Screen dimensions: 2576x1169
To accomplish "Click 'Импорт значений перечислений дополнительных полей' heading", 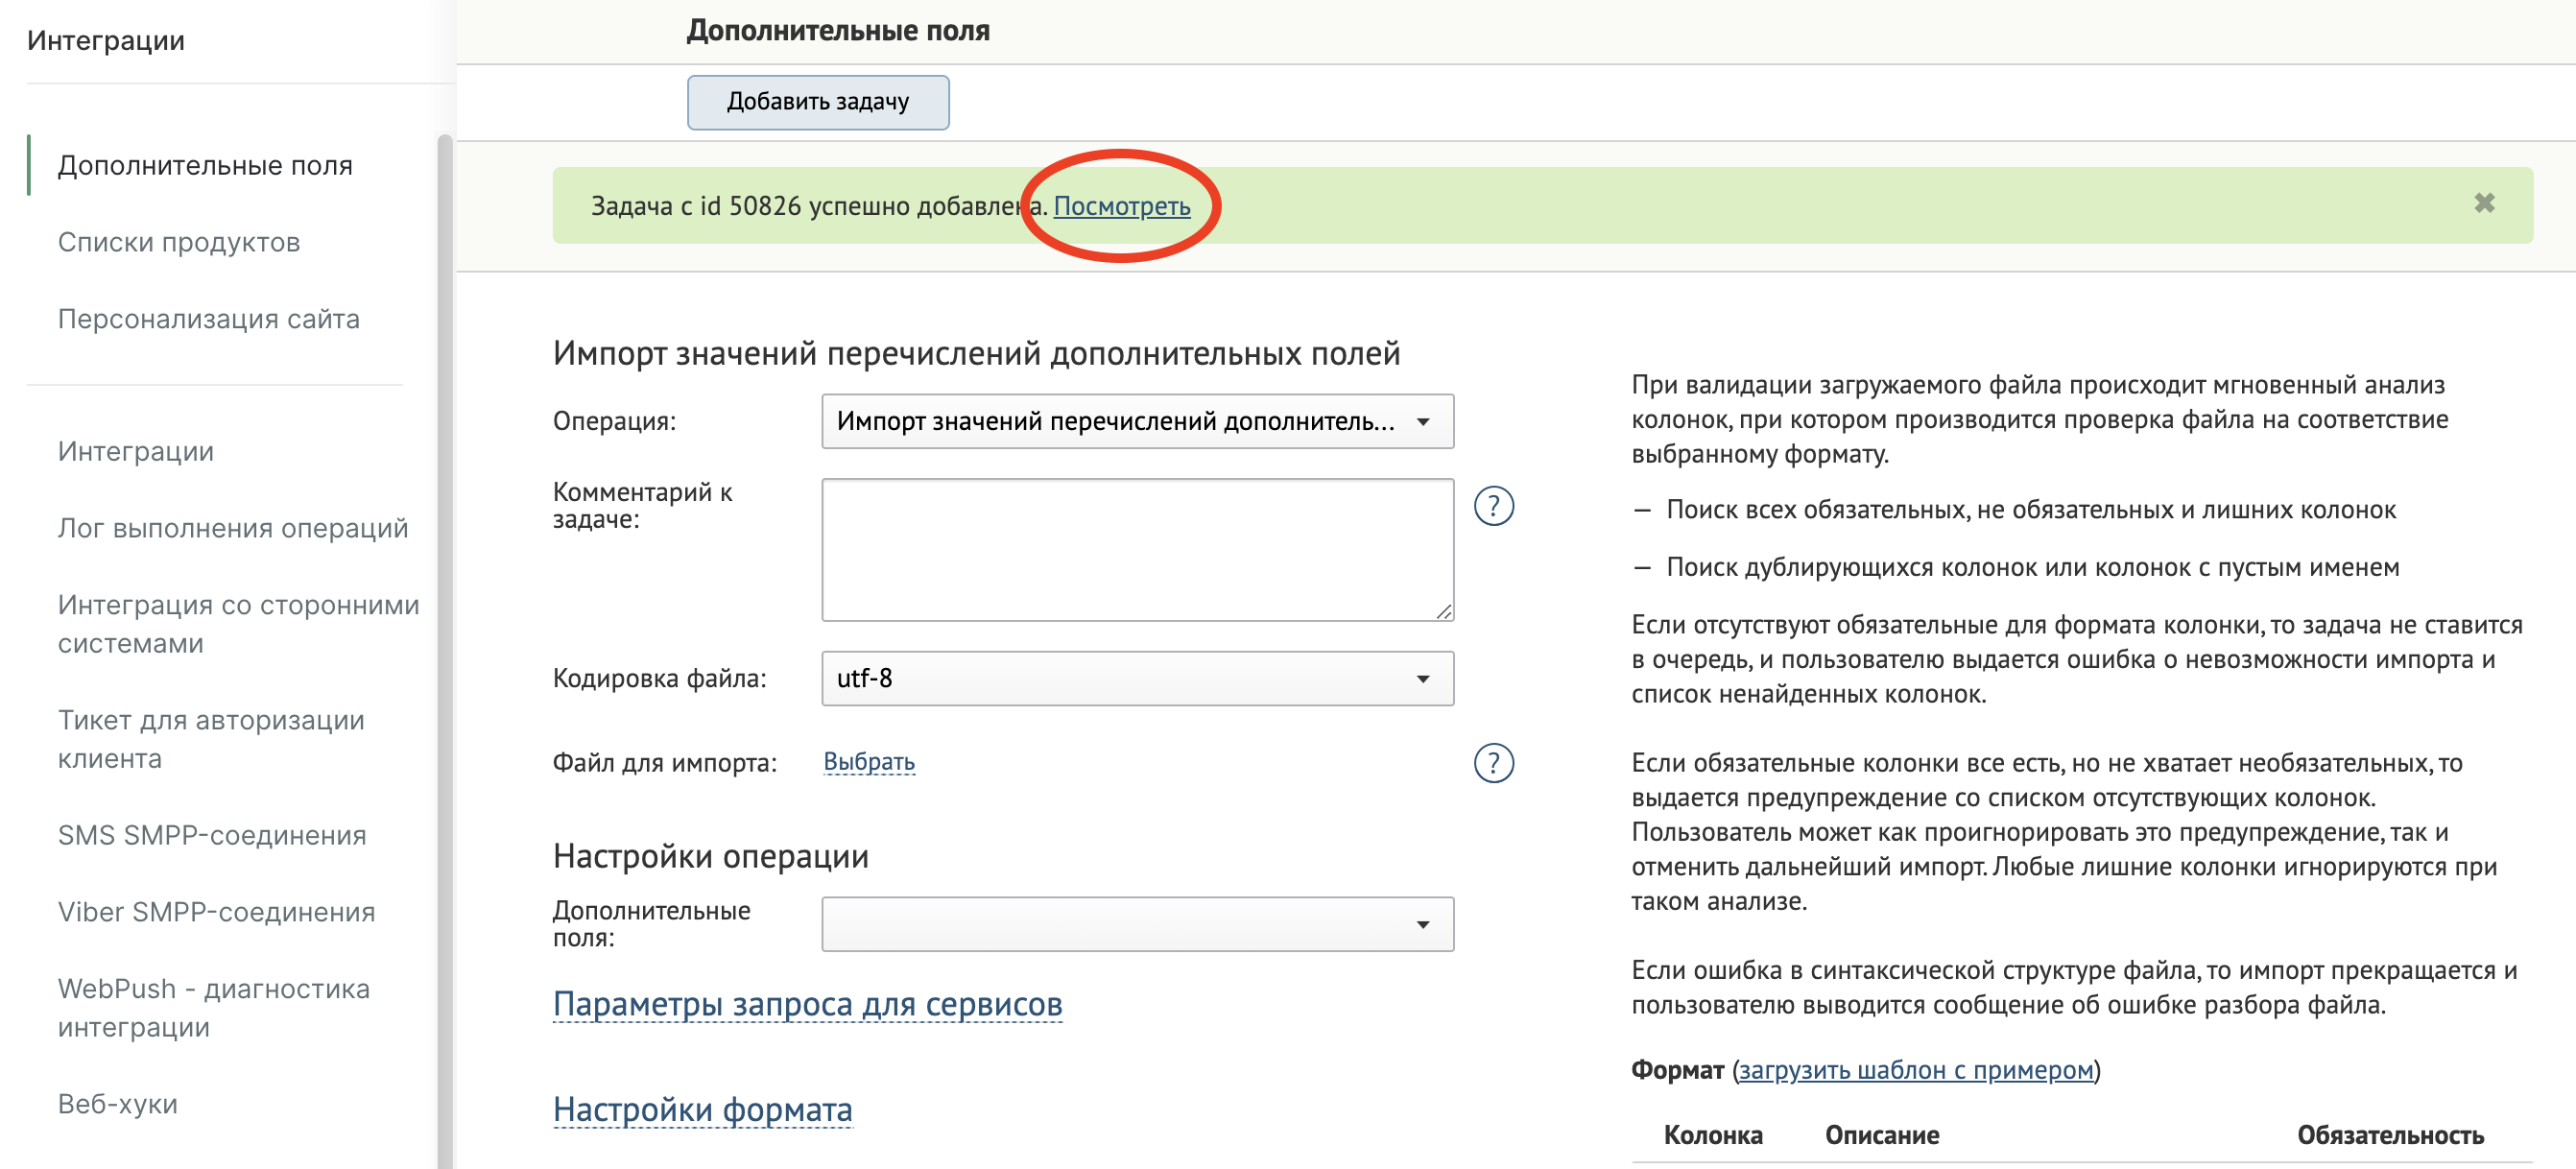I will point(976,354).
